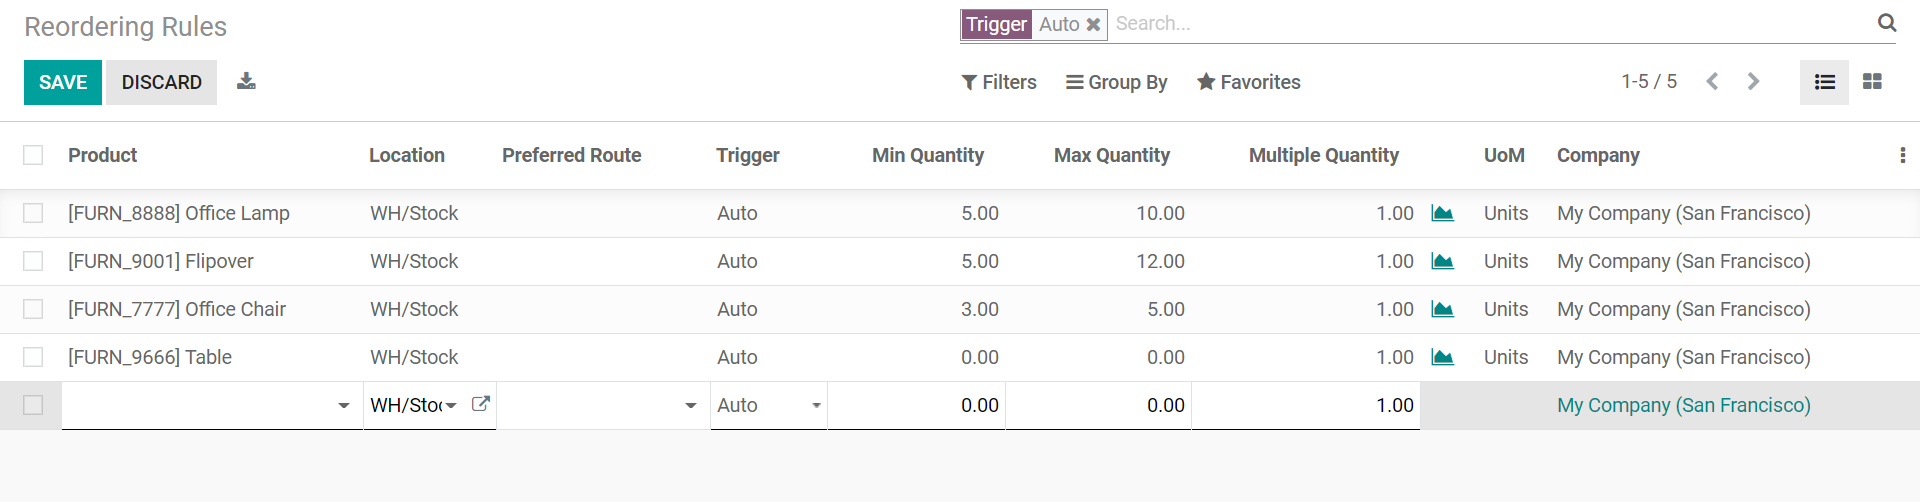Sort by Product column header
Screen dimensions: 1920x502
pyautogui.click(x=102, y=155)
